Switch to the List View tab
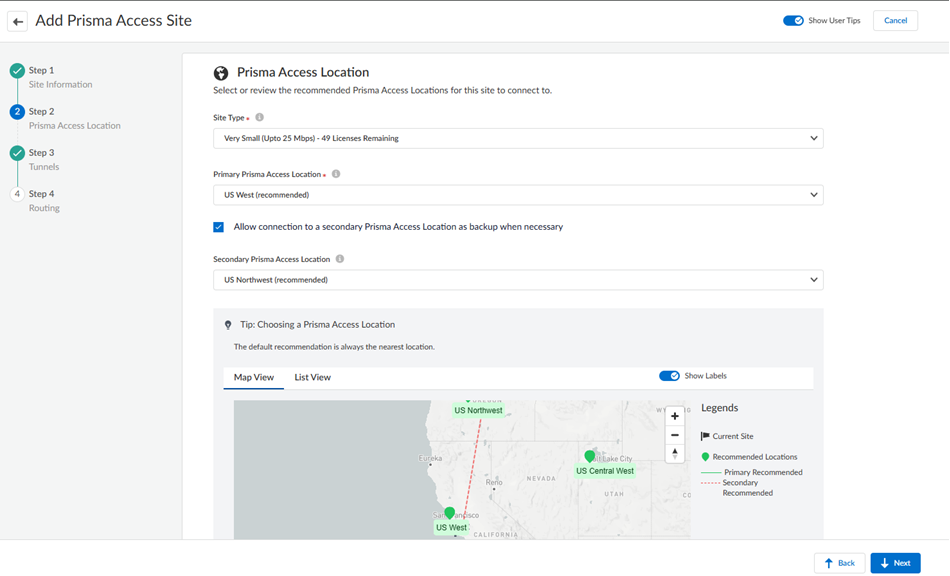 click(312, 378)
